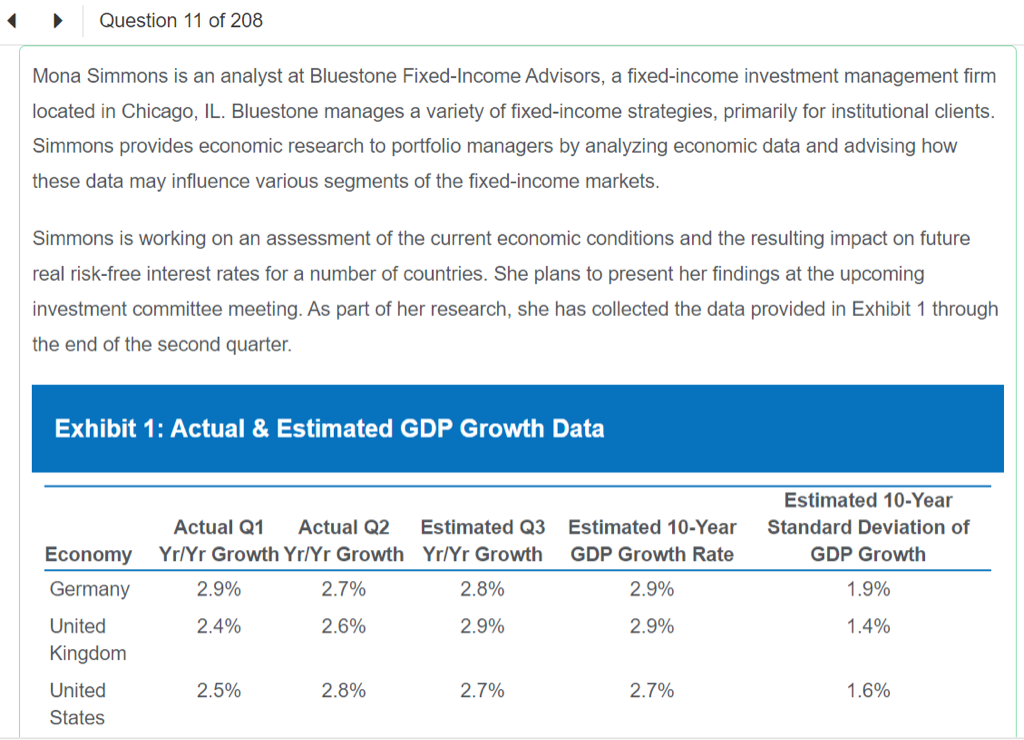Select United Kingdom's 1.4% standard deviation cell
This screenshot has width=1024, height=740.
pyautogui.click(x=868, y=626)
